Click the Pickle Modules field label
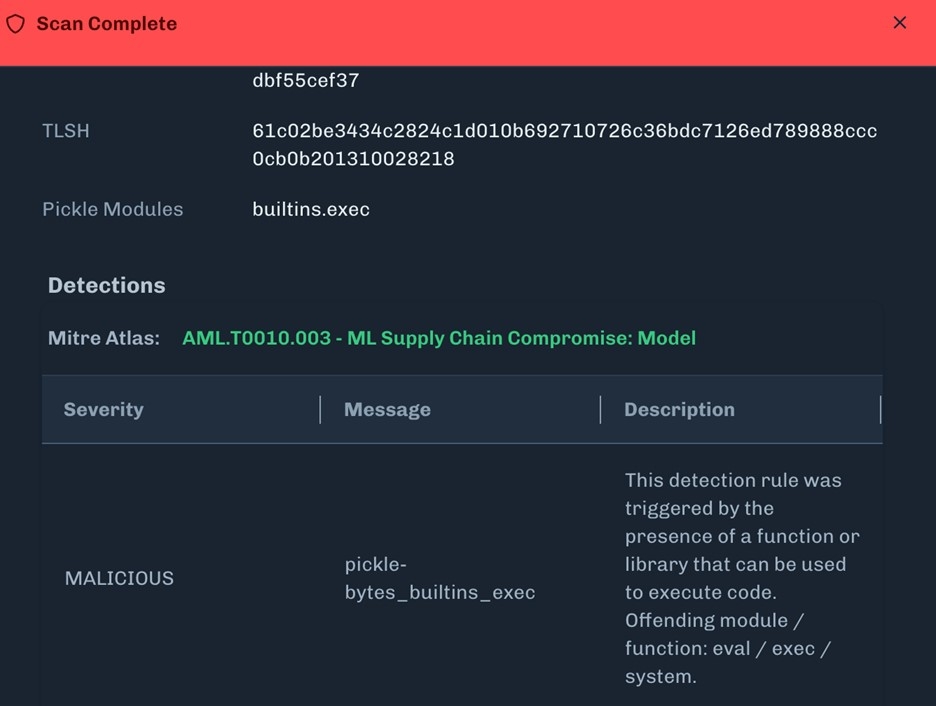The image size is (936, 706). click(x=113, y=209)
